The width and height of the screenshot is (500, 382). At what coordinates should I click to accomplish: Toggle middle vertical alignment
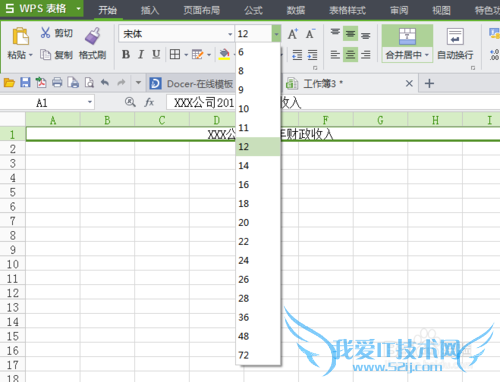[350, 34]
